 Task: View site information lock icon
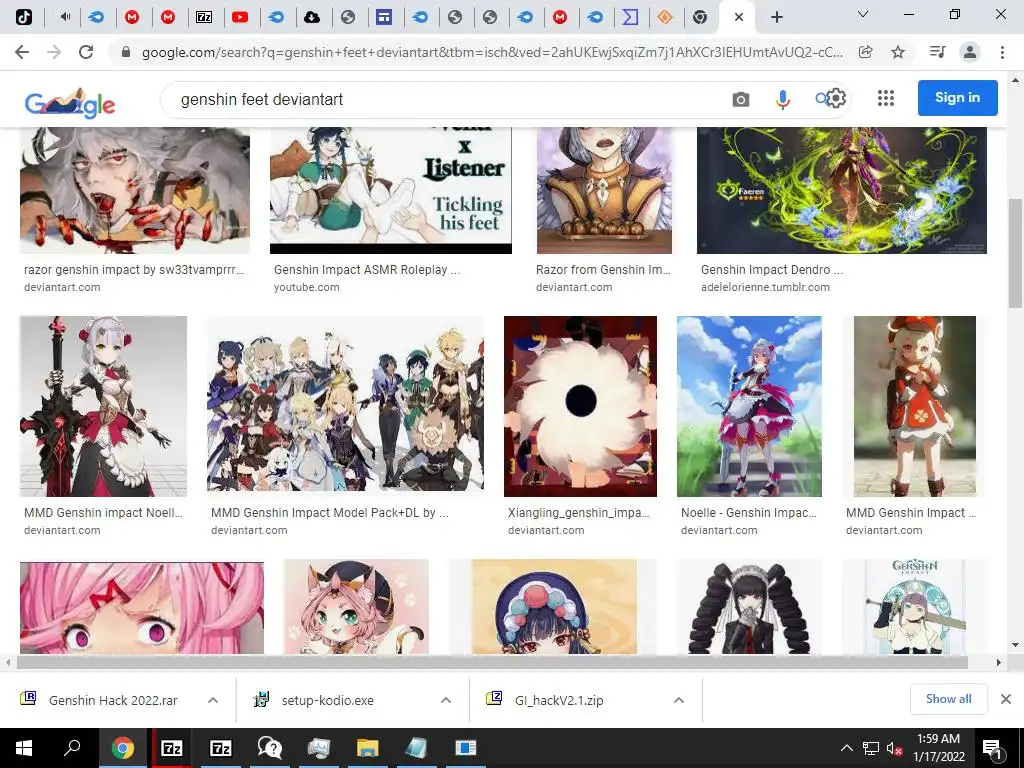point(126,52)
